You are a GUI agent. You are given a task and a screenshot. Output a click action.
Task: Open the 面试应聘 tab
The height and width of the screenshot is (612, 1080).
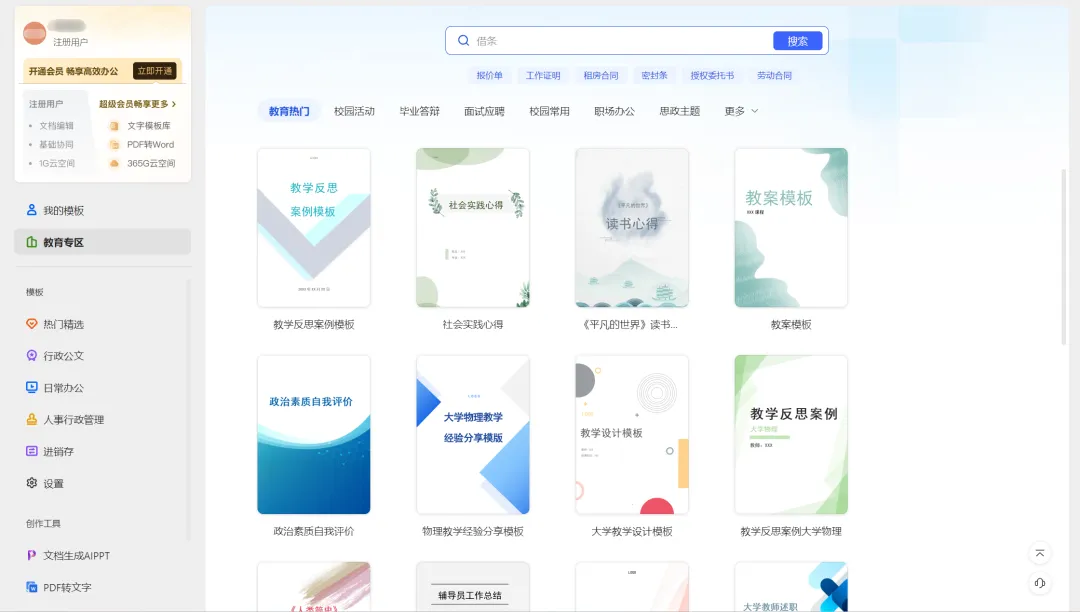[x=484, y=111]
